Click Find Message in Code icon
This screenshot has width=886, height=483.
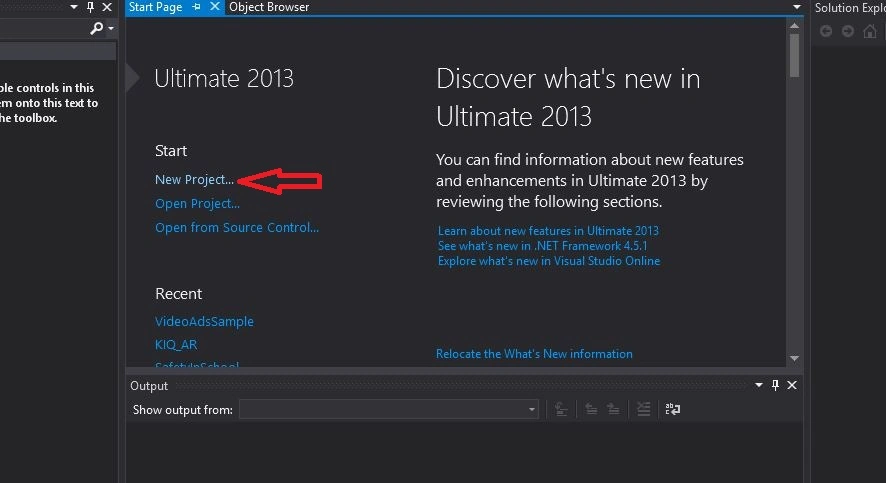coord(561,409)
